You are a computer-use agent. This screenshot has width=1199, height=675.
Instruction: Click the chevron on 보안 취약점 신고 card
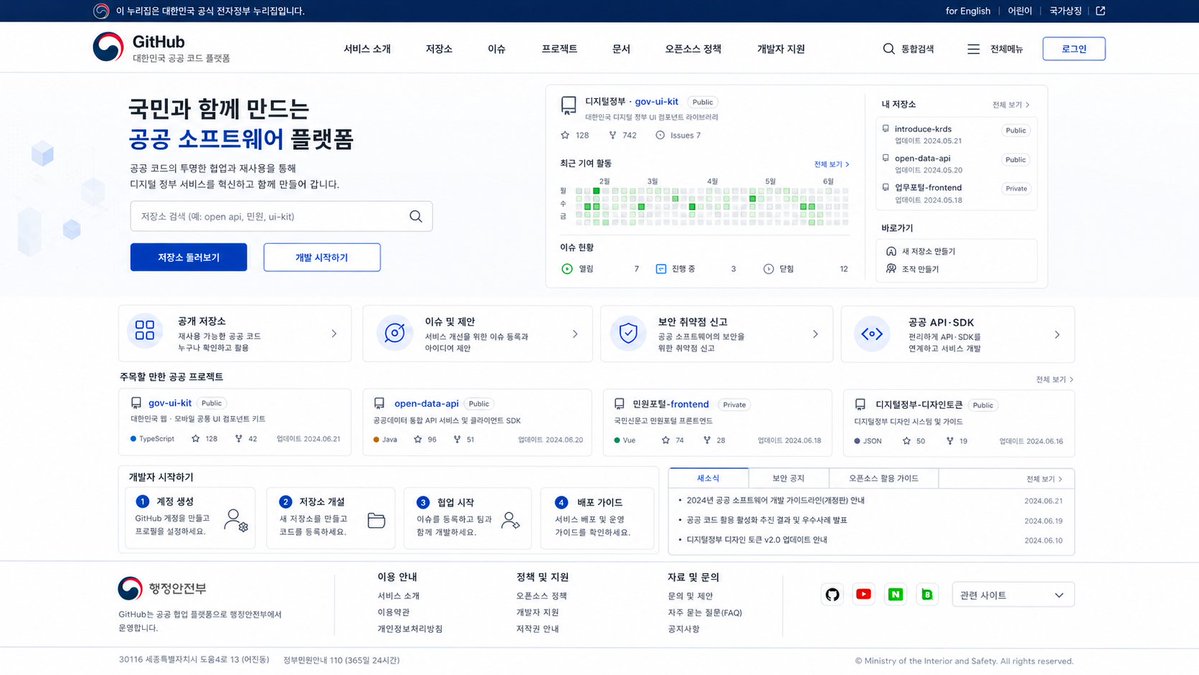tap(815, 334)
